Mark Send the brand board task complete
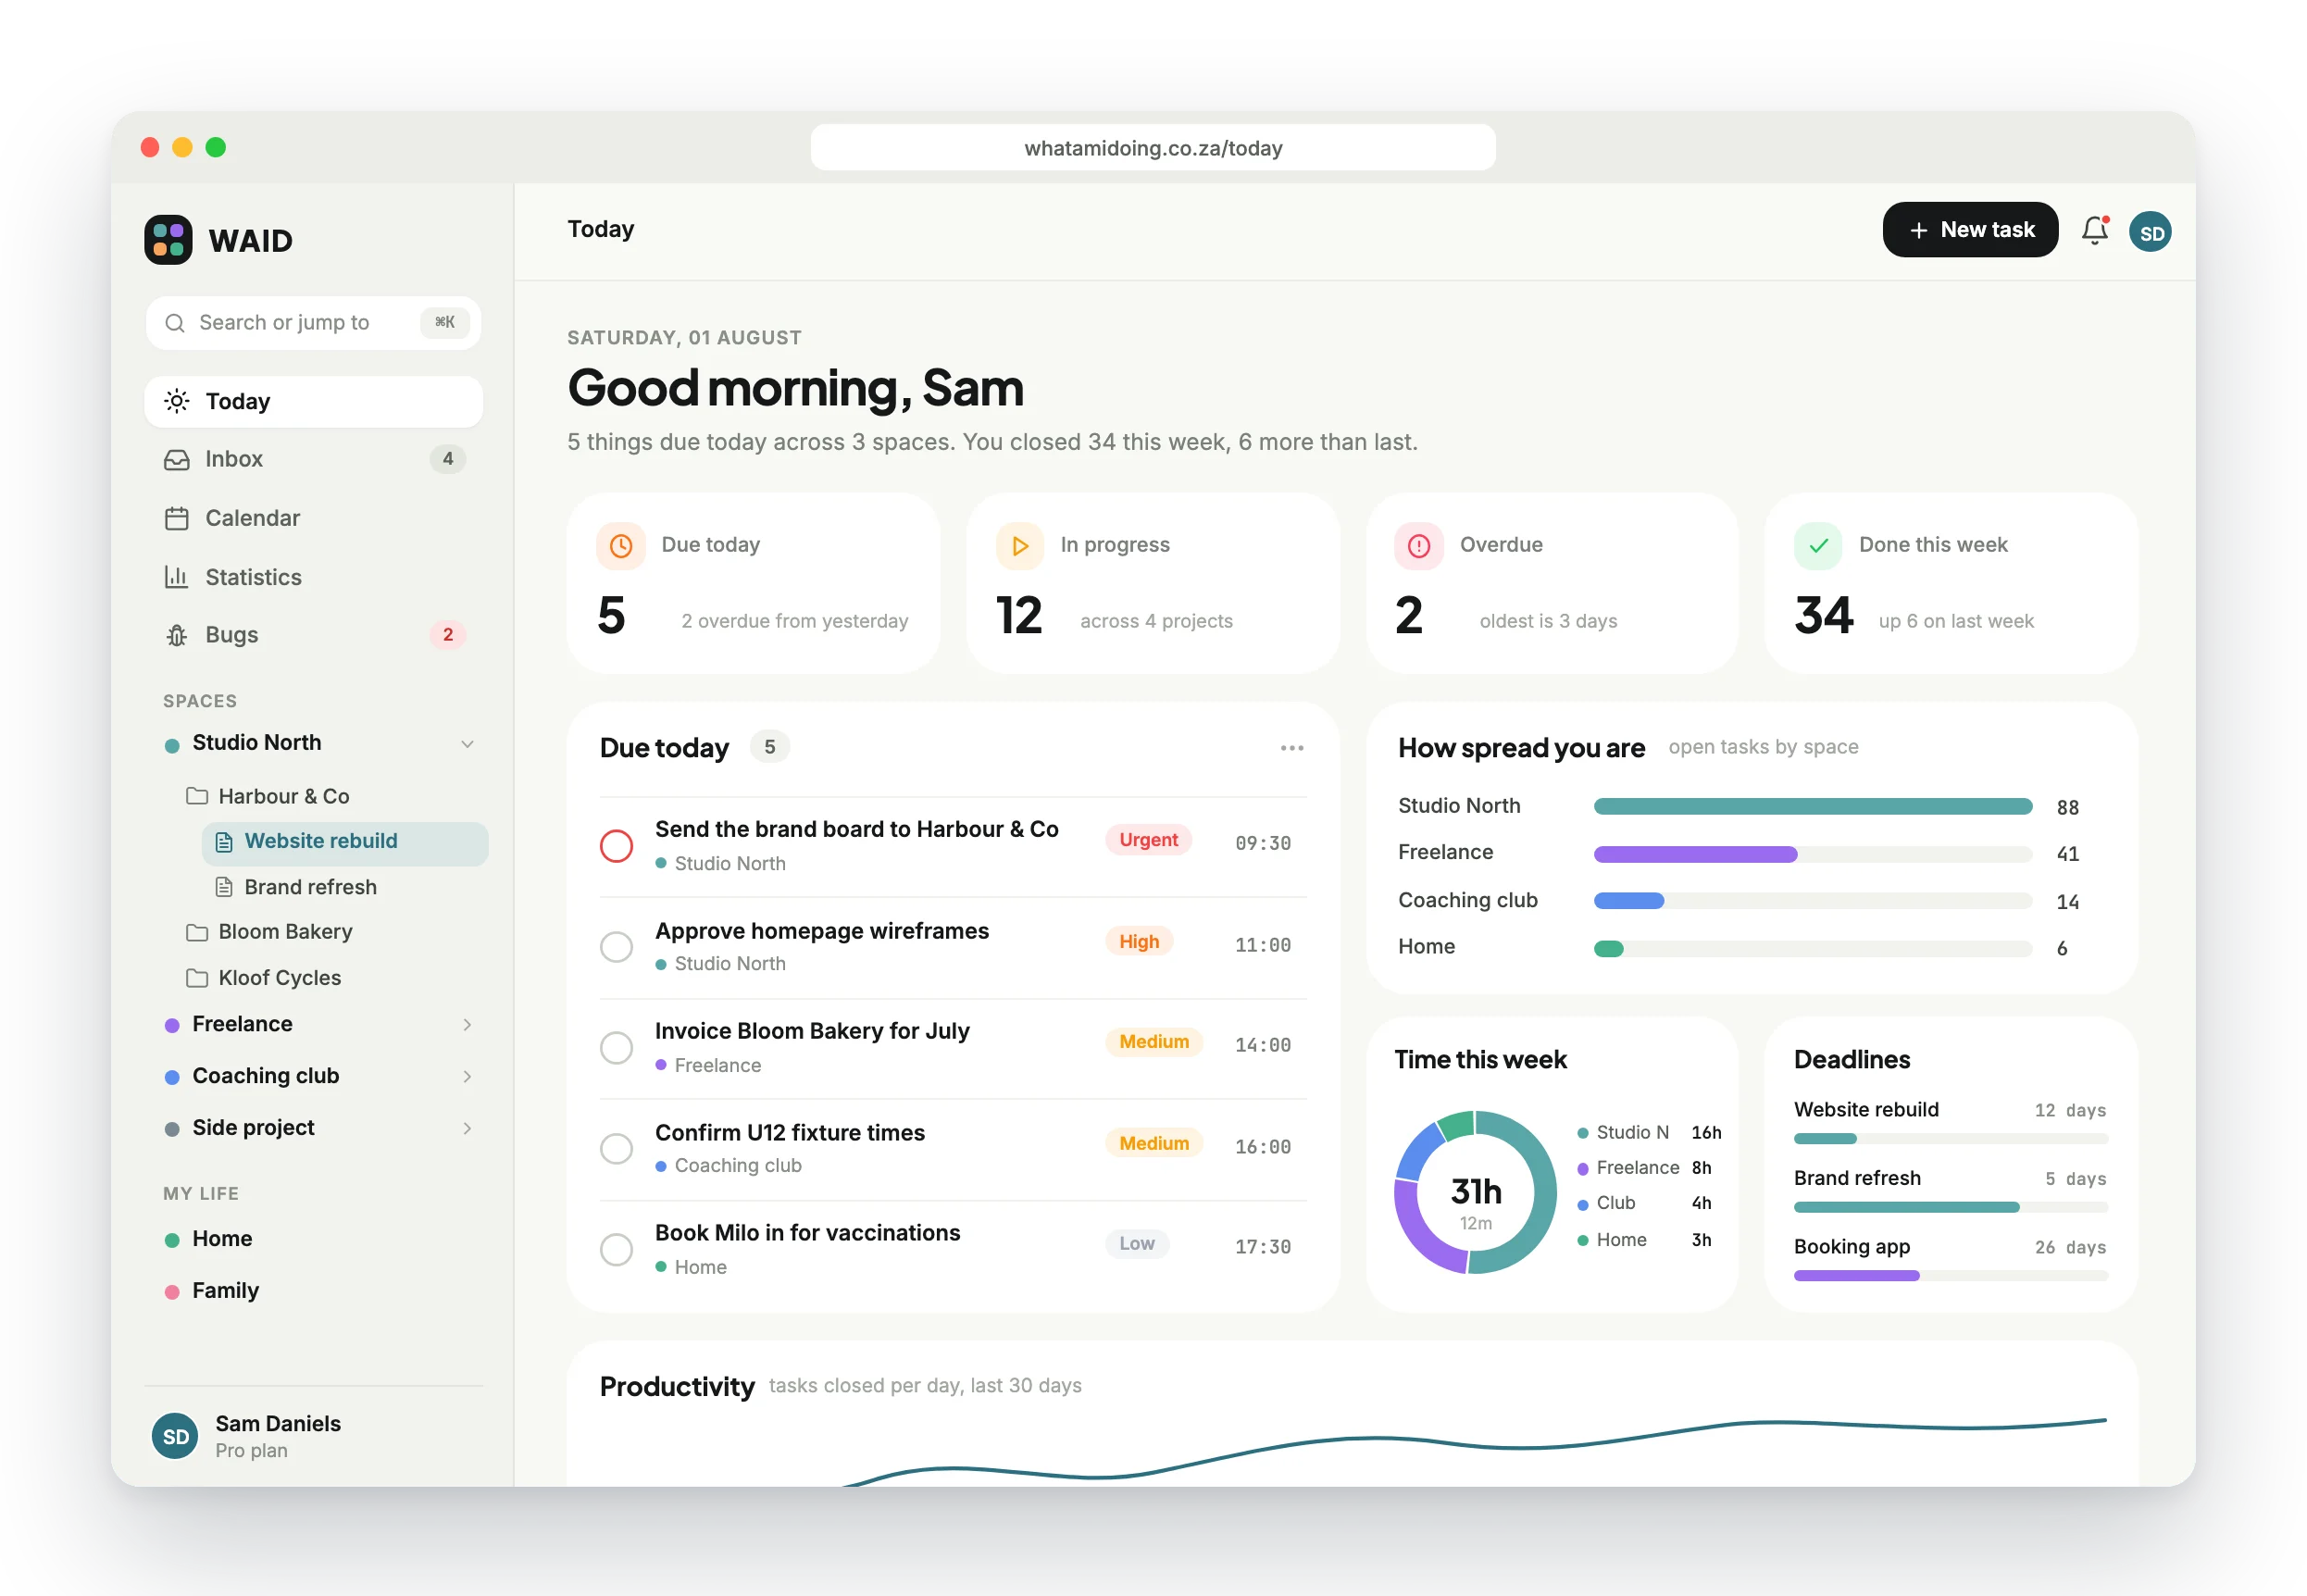Viewport: 2307px width, 1596px height. tap(616, 847)
